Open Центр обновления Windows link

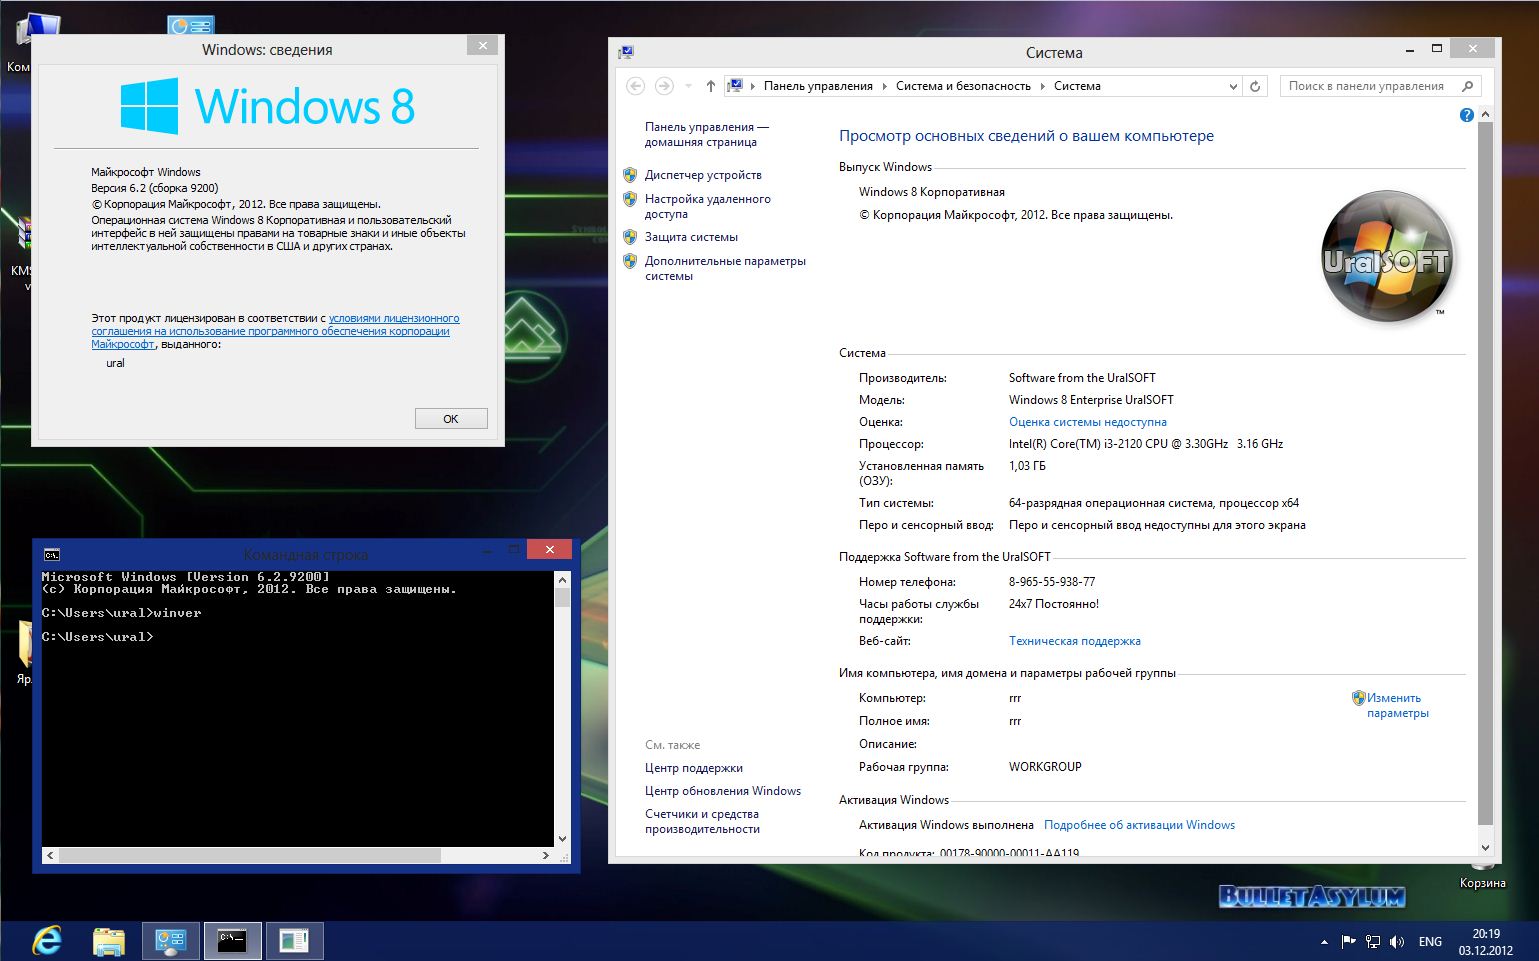click(x=723, y=791)
